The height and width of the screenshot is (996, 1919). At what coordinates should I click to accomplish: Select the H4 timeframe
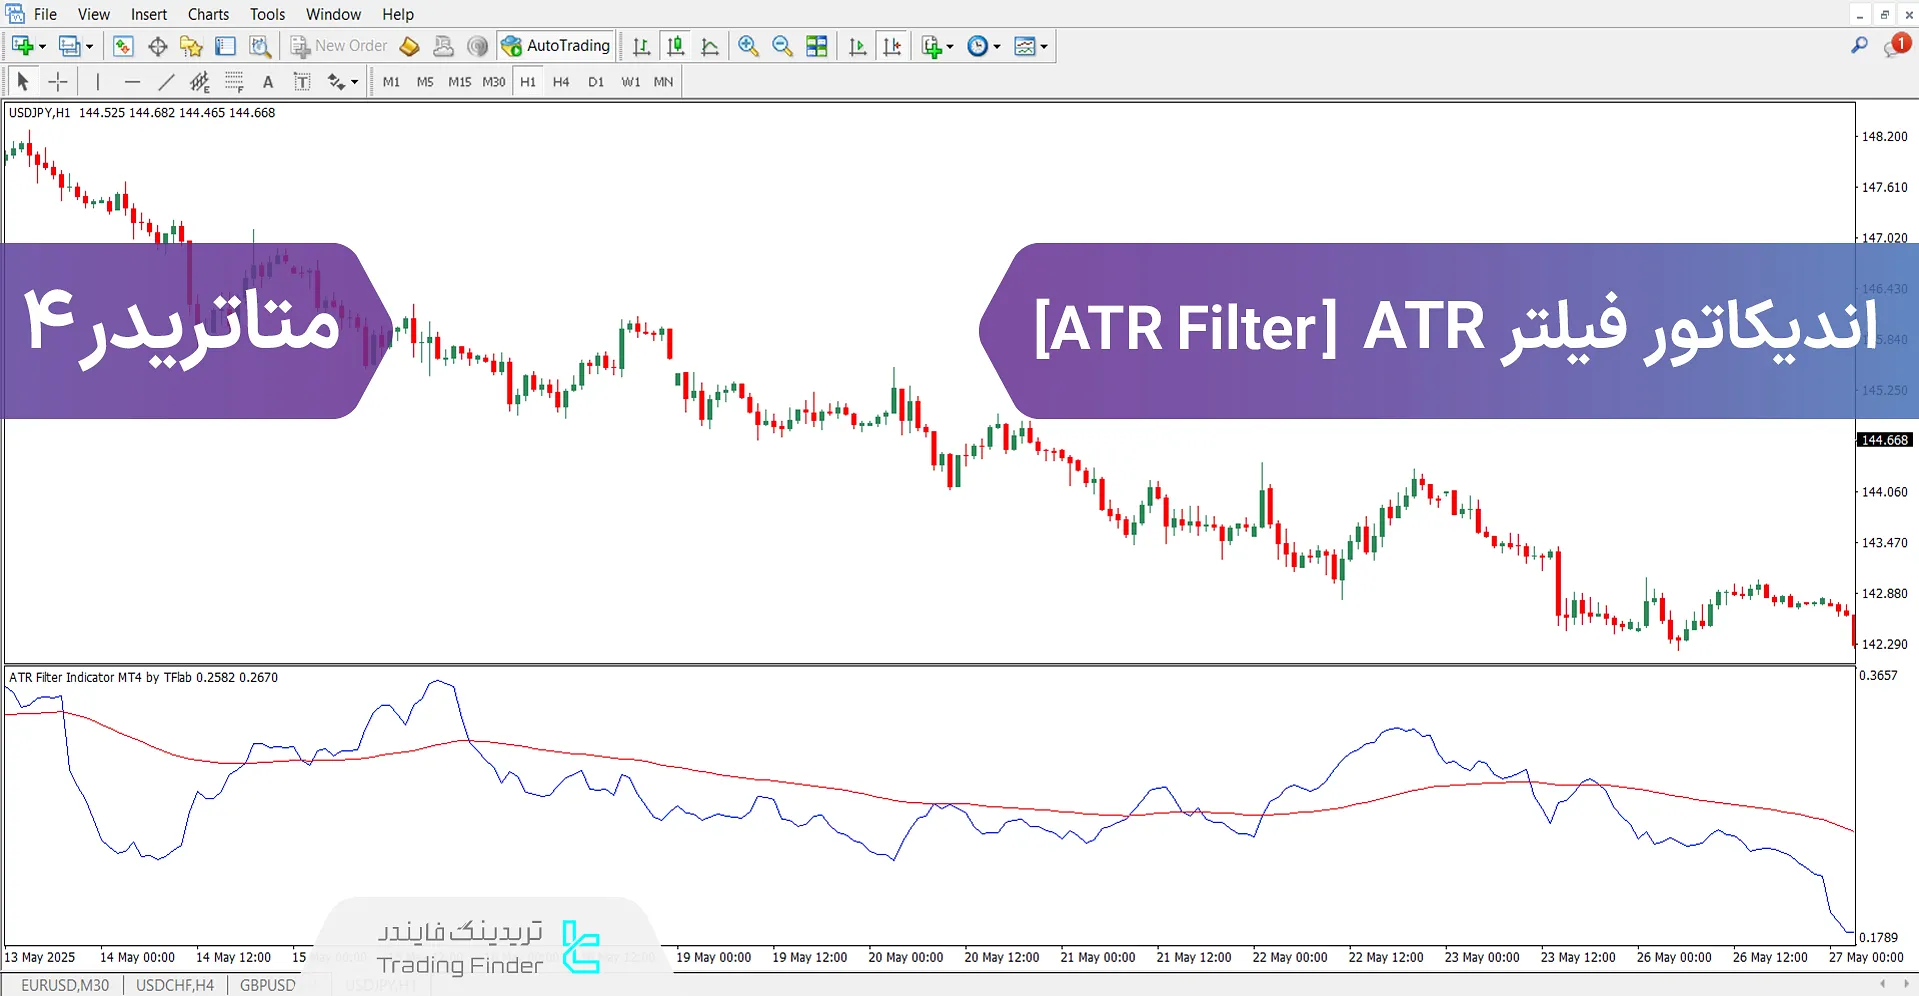point(561,81)
